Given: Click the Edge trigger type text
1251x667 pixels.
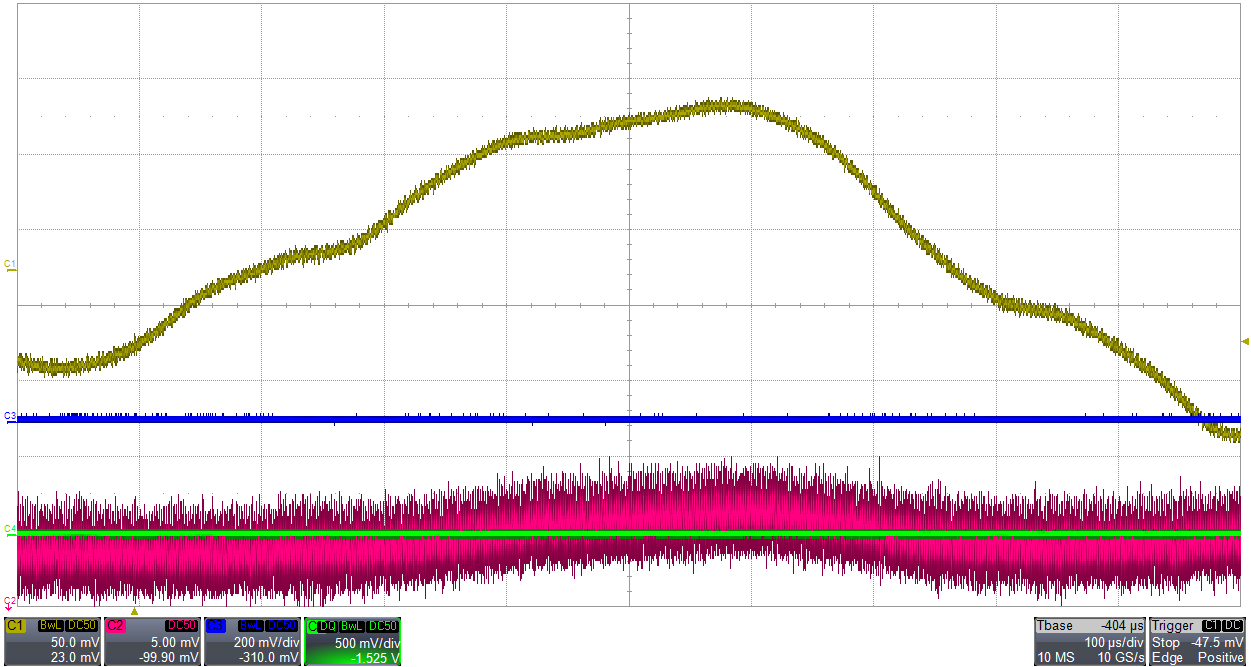Looking at the screenshot, I should point(1166,657).
